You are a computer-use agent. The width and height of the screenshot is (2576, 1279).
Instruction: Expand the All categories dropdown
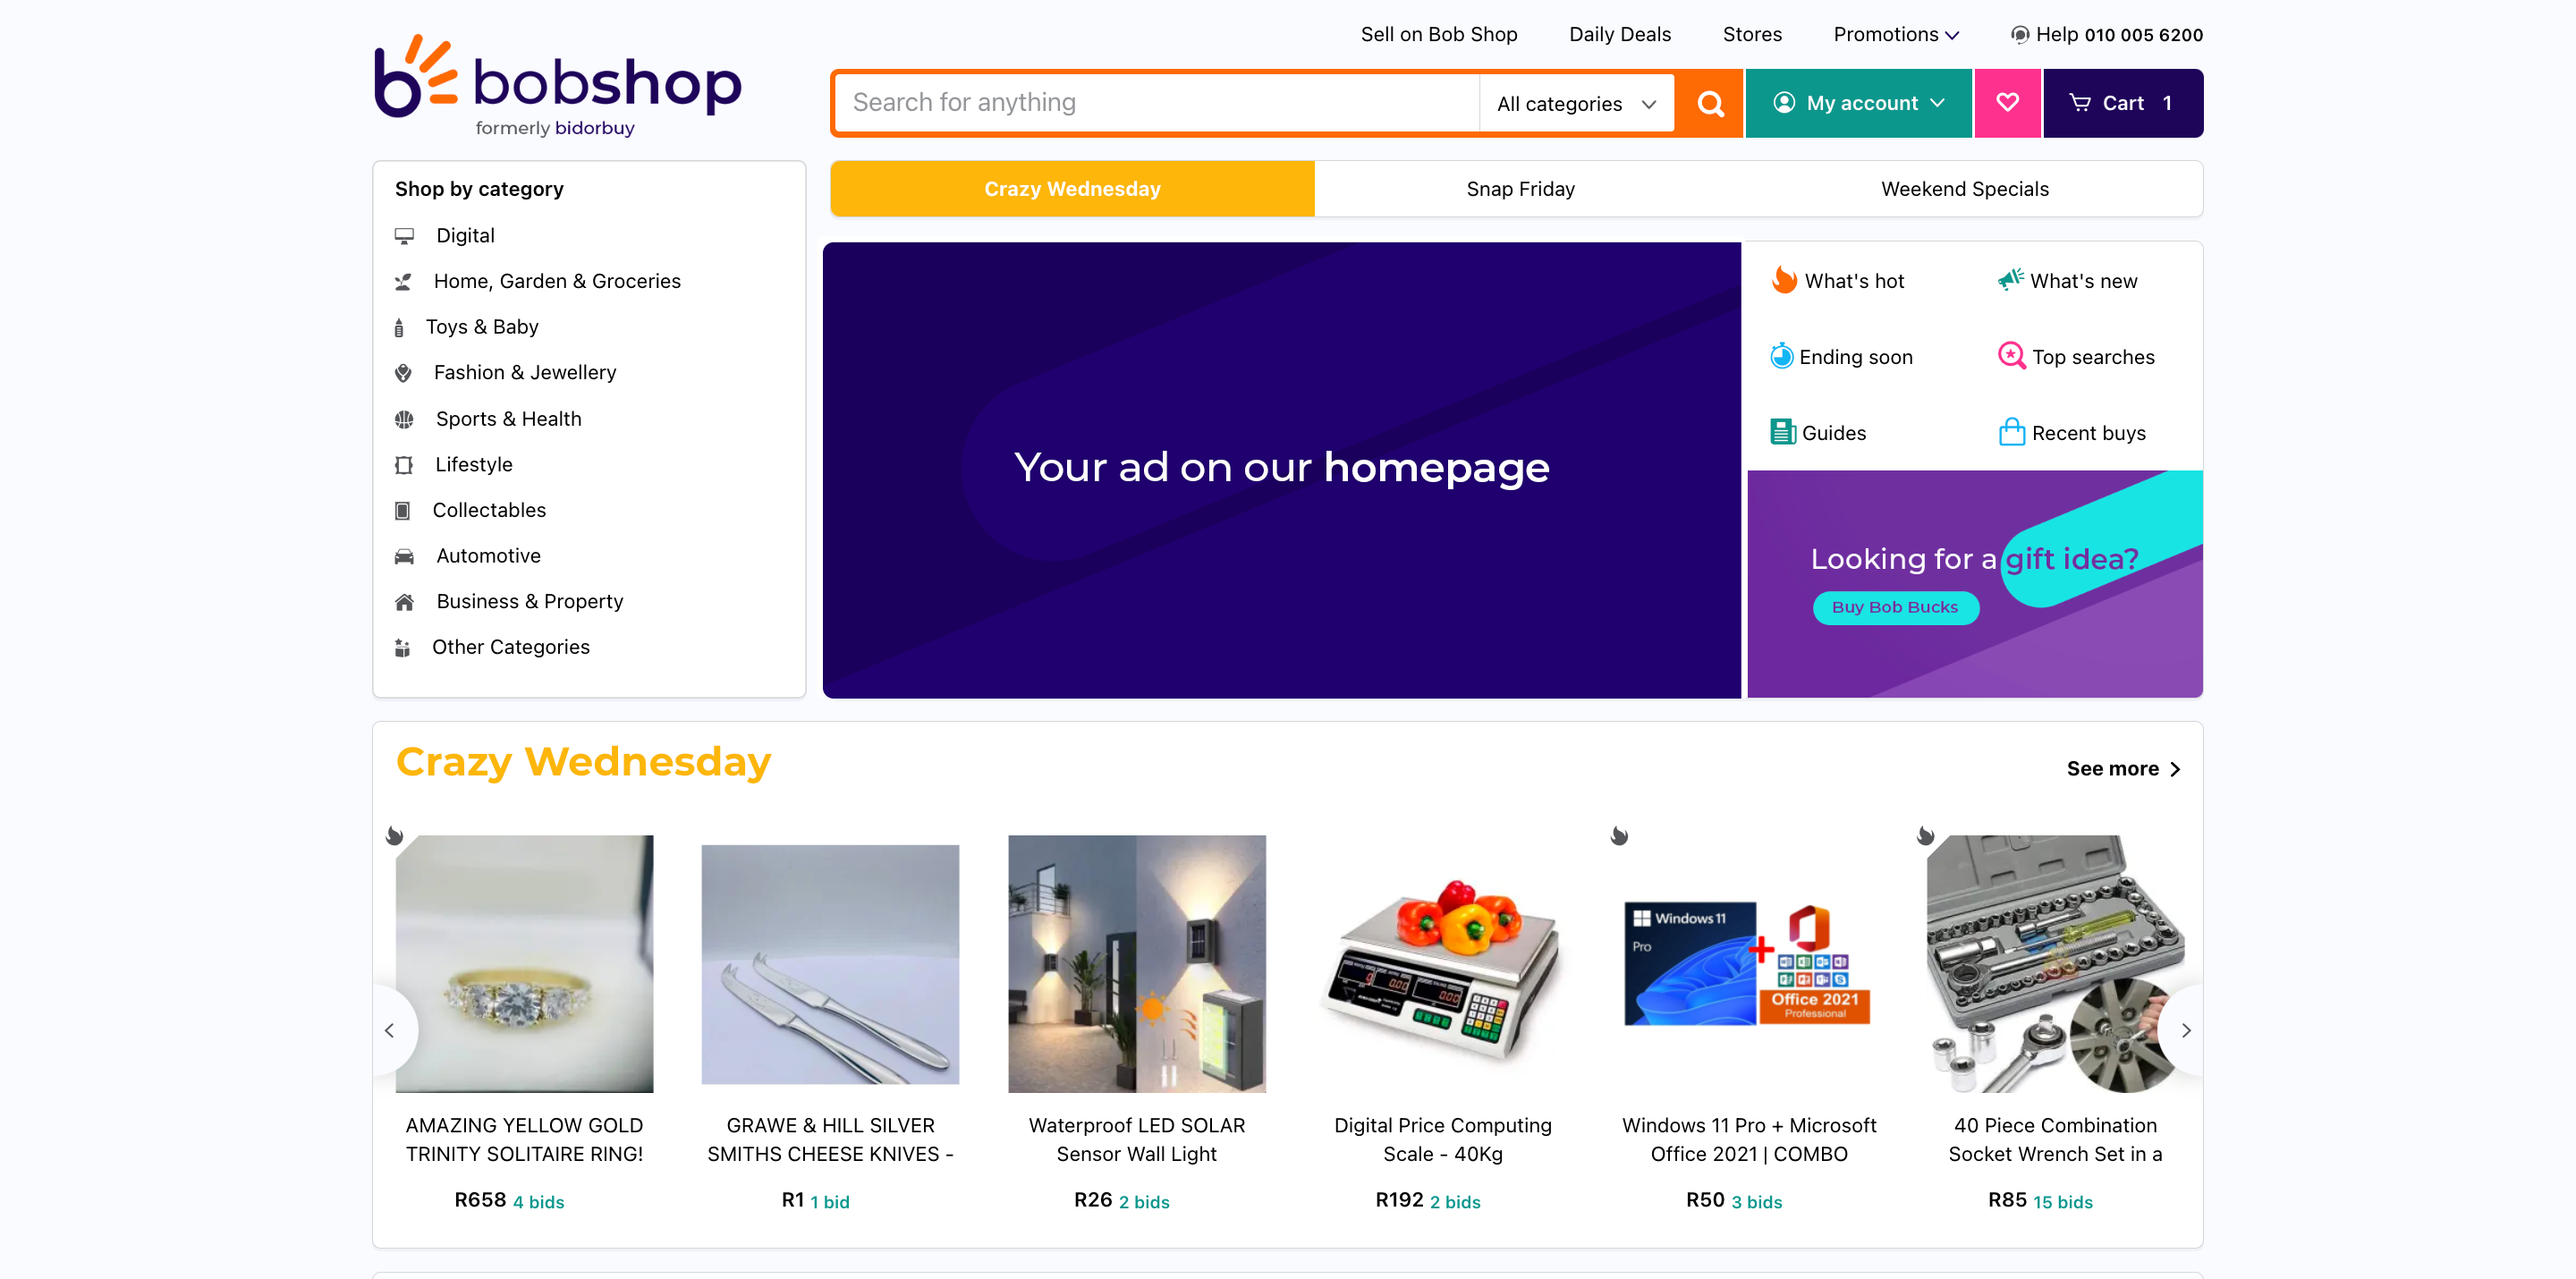pyautogui.click(x=1576, y=104)
